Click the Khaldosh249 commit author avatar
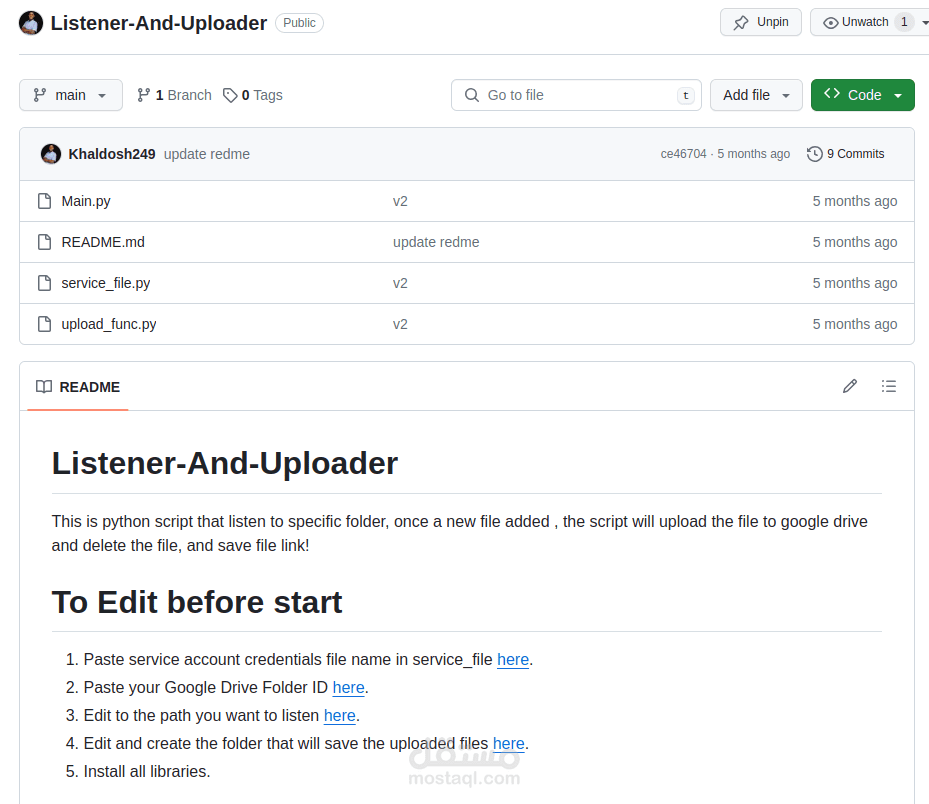The image size is (929, 804). coord(51,154)
